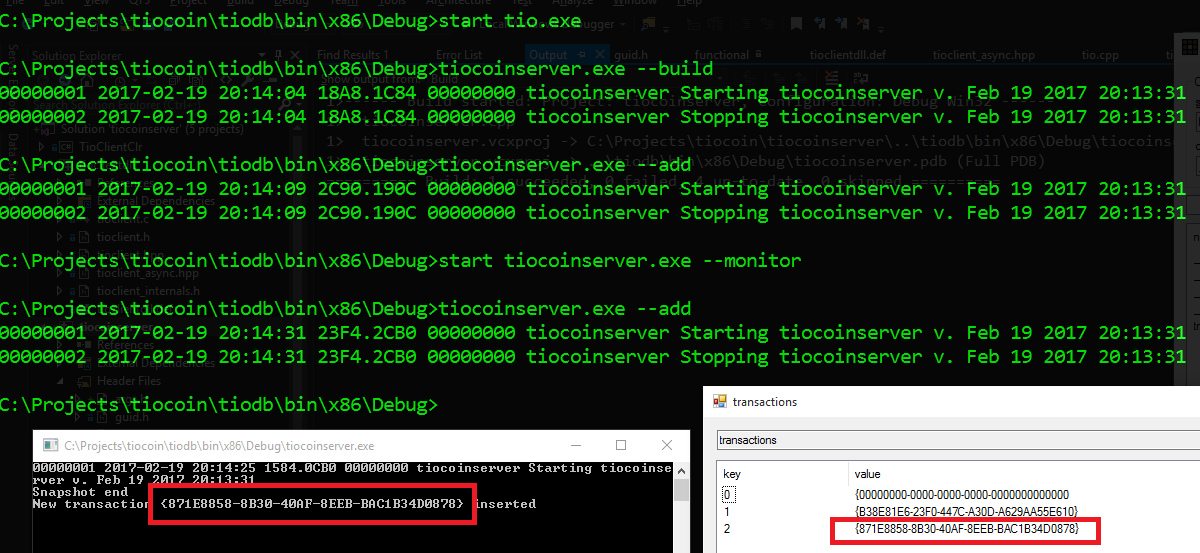The image size is (1200, 553).
Task: Select the all-zeros GUID value cell
Action: (x=960, y=494)
